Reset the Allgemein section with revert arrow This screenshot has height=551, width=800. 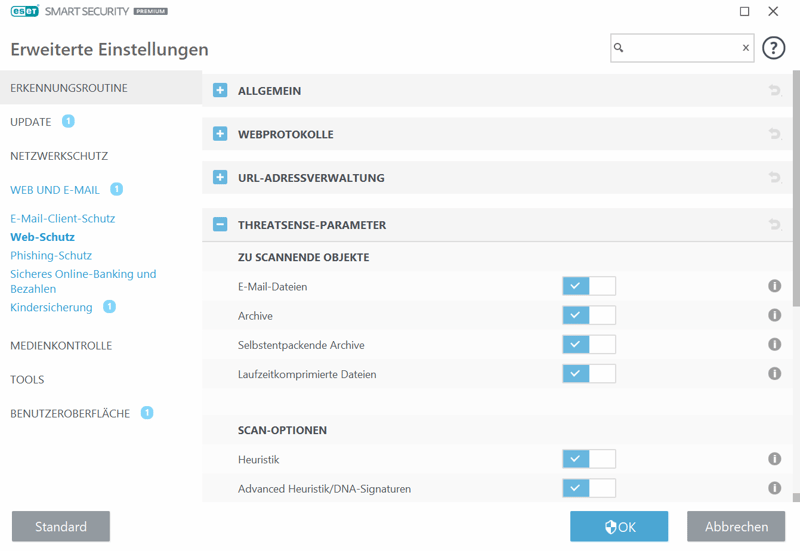coord(774,91)
